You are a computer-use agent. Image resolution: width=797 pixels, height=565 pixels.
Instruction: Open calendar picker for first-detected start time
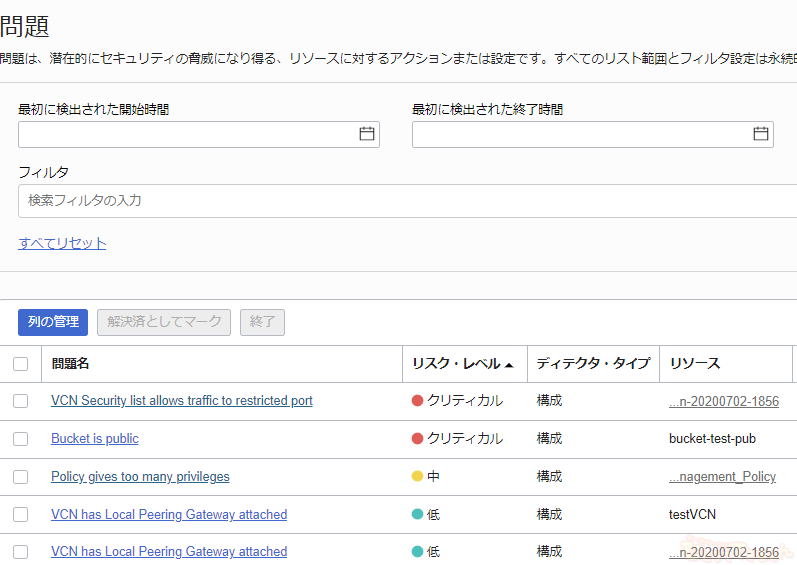pyautogui.click(x=366, y=134)
